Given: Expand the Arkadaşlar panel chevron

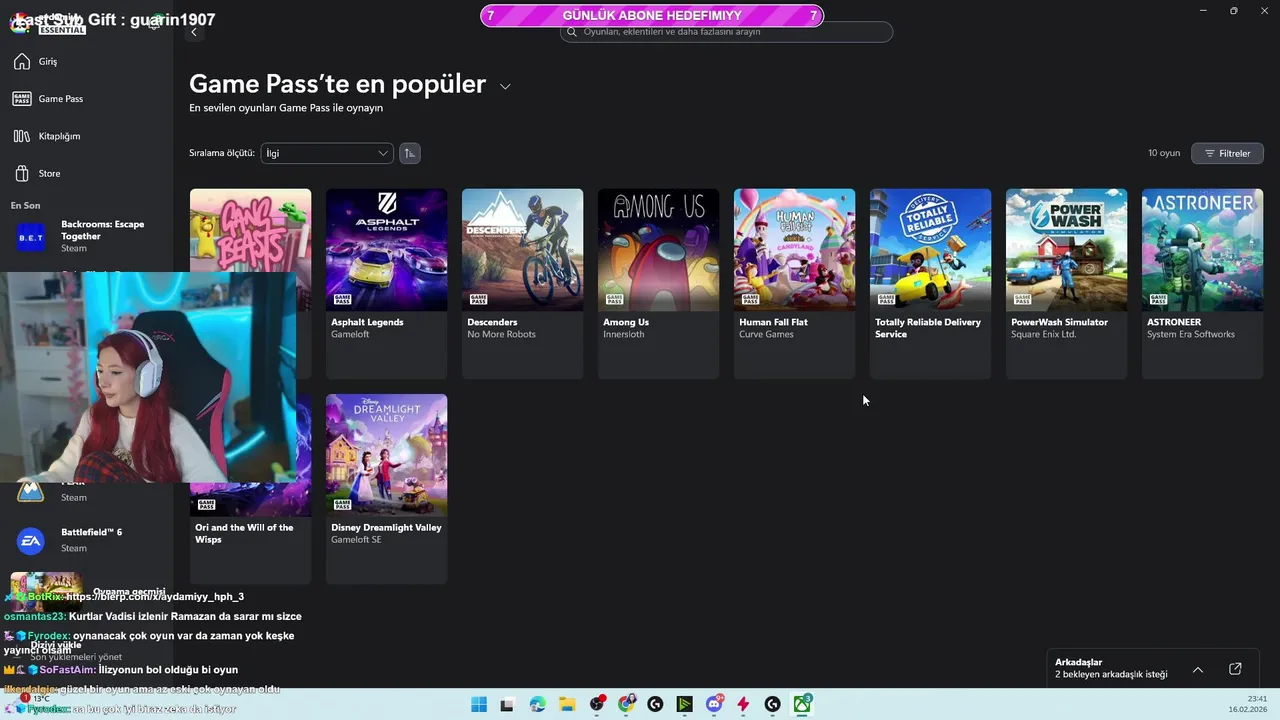Looking at the screenshot, I should pyautogui.click(x=1198, y=669).
